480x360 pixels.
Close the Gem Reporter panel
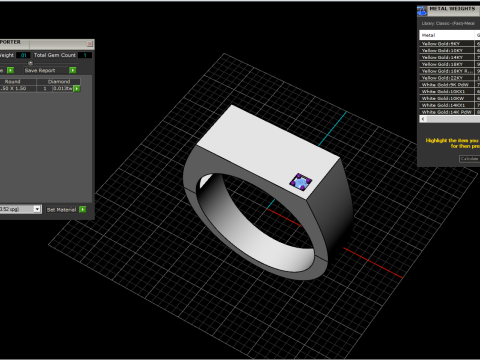[x=90, y=44]
